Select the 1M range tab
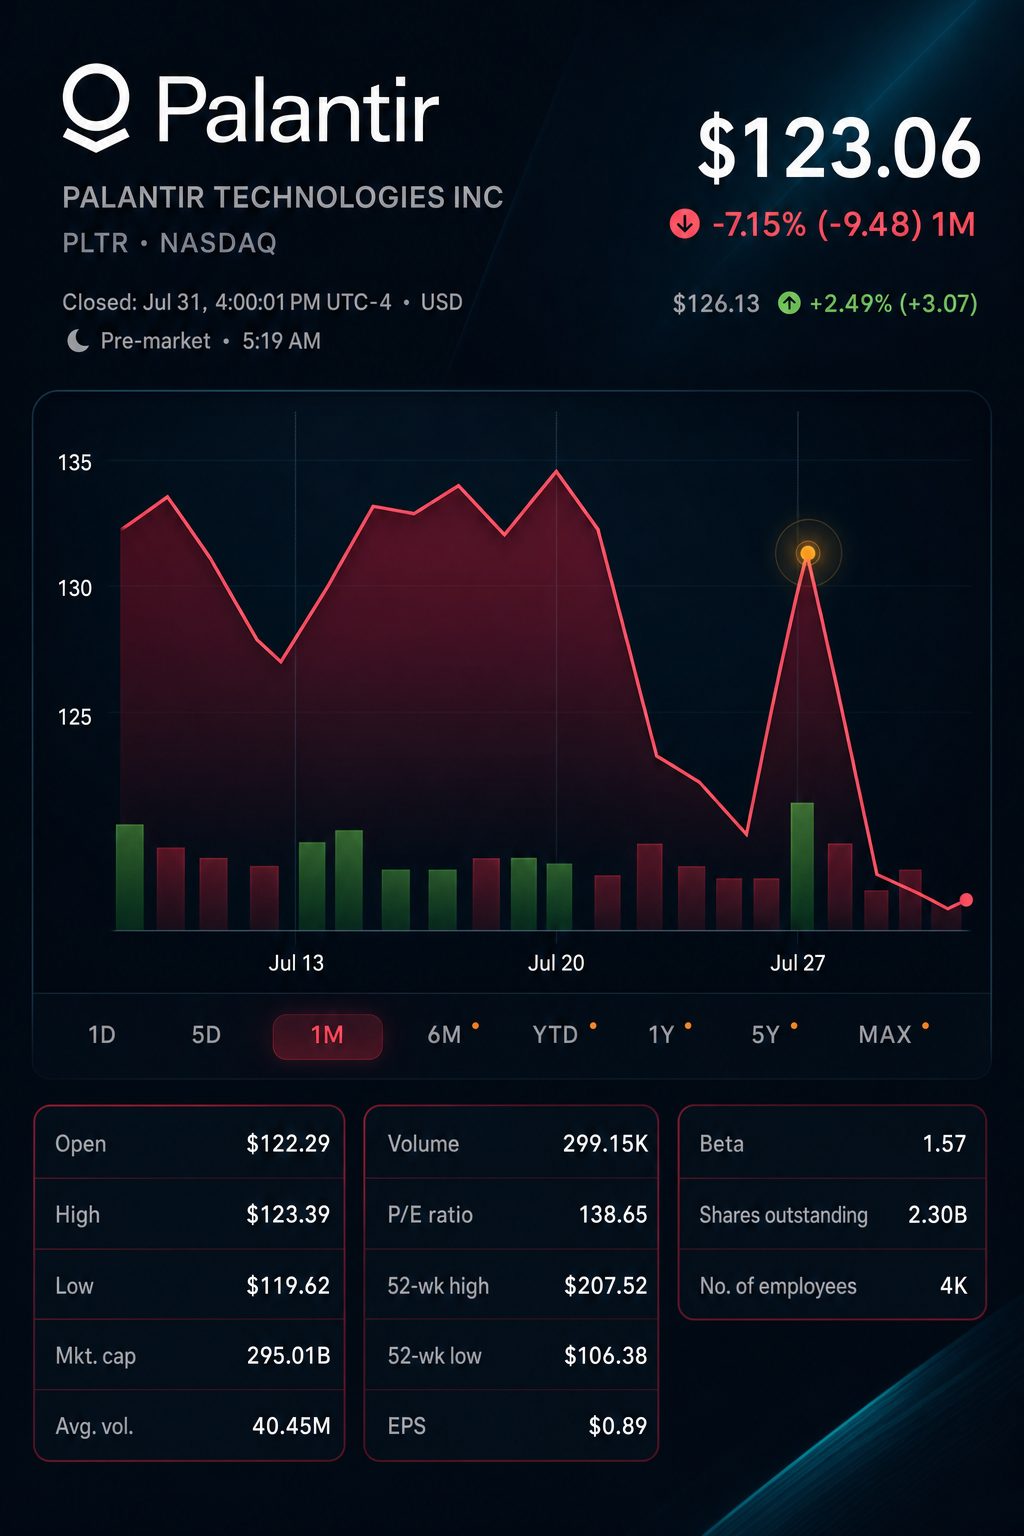The height and width of the screenshot is (1536, 1024). click(327, 1036)
